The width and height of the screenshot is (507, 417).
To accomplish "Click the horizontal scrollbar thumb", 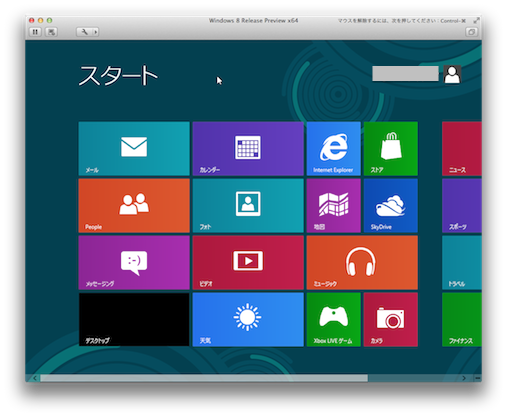I will coord(204,378).
